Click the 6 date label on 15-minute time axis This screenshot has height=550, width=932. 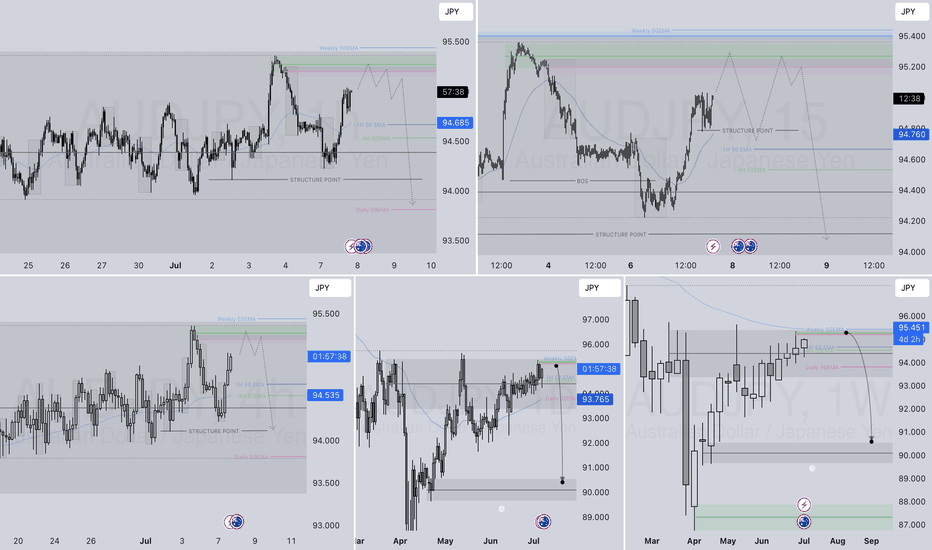click(x=631, y=266)
